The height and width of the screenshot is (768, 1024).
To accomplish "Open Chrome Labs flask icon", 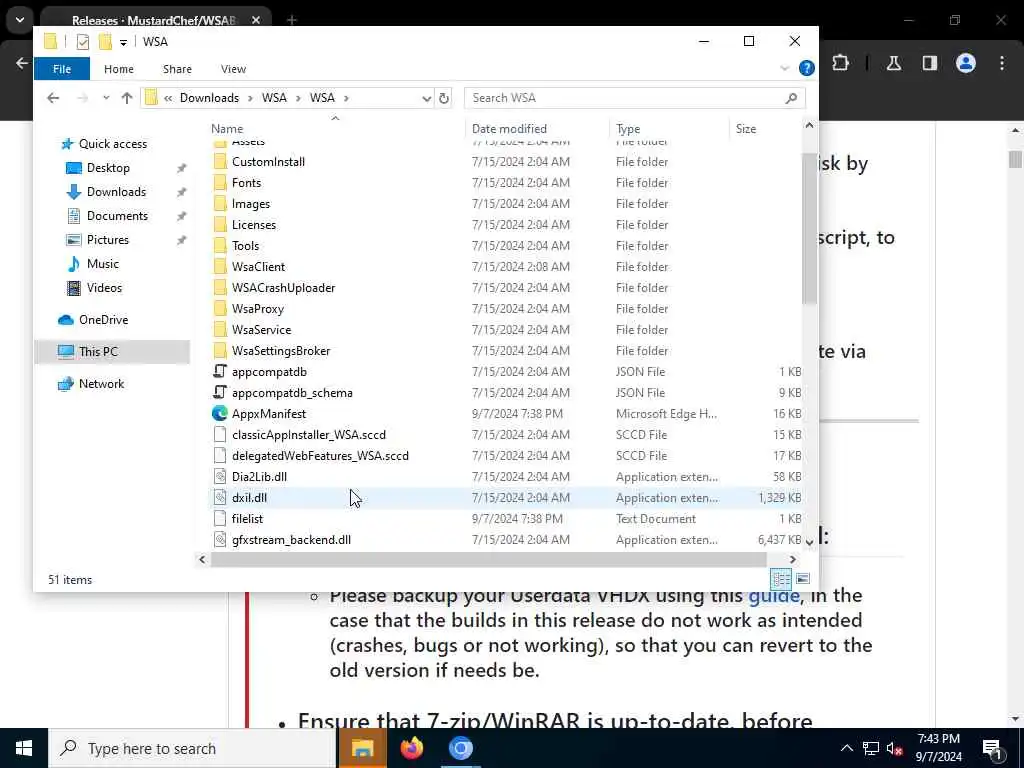I will click(893, 63).
